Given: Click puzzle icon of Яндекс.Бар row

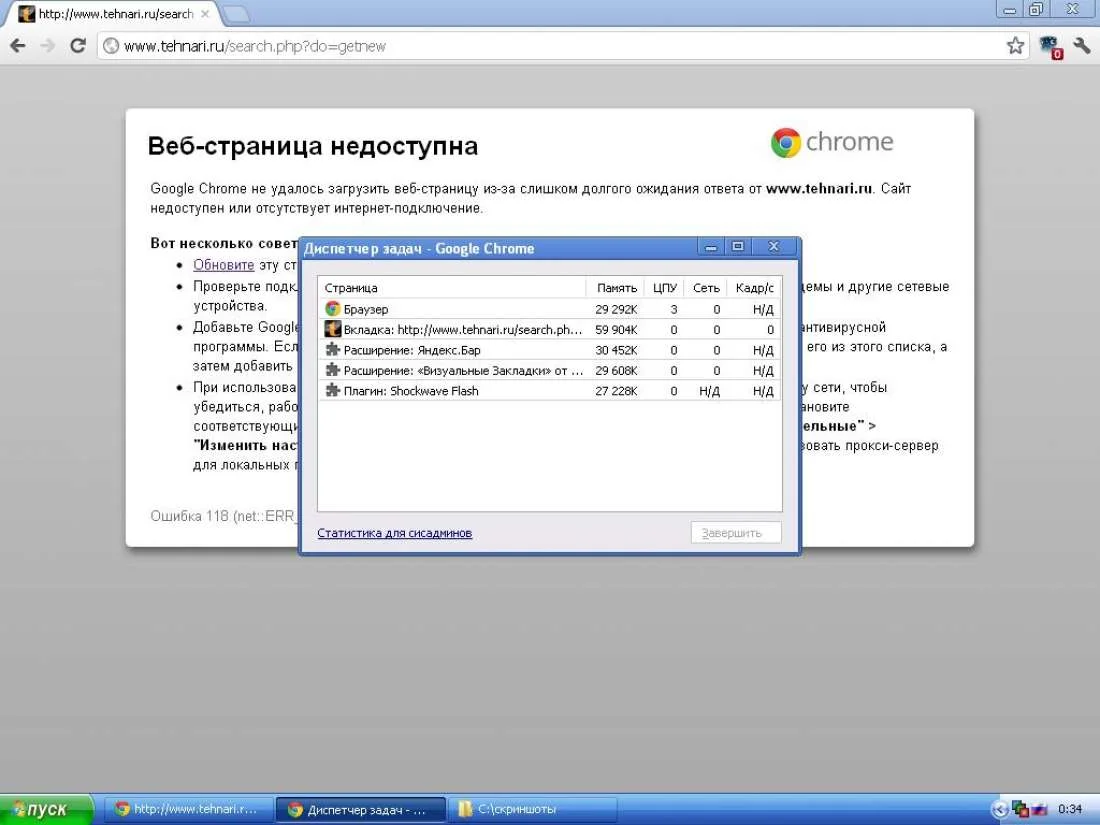Looking at the screenshot, I should 333,349.
